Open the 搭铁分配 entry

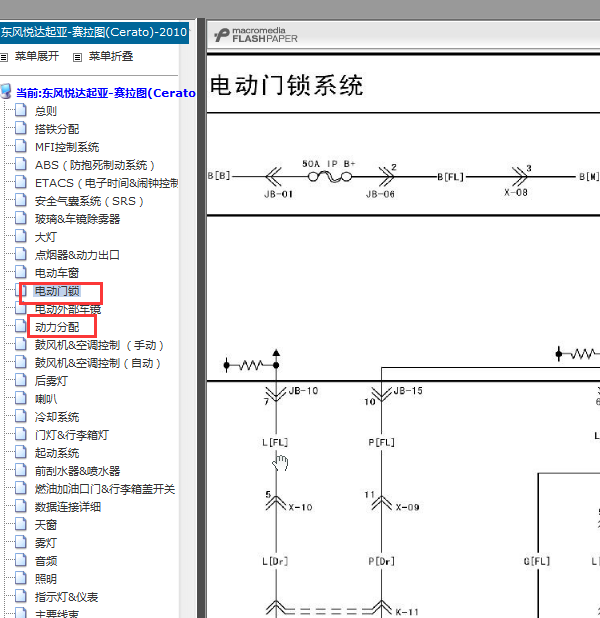point(57,129)
